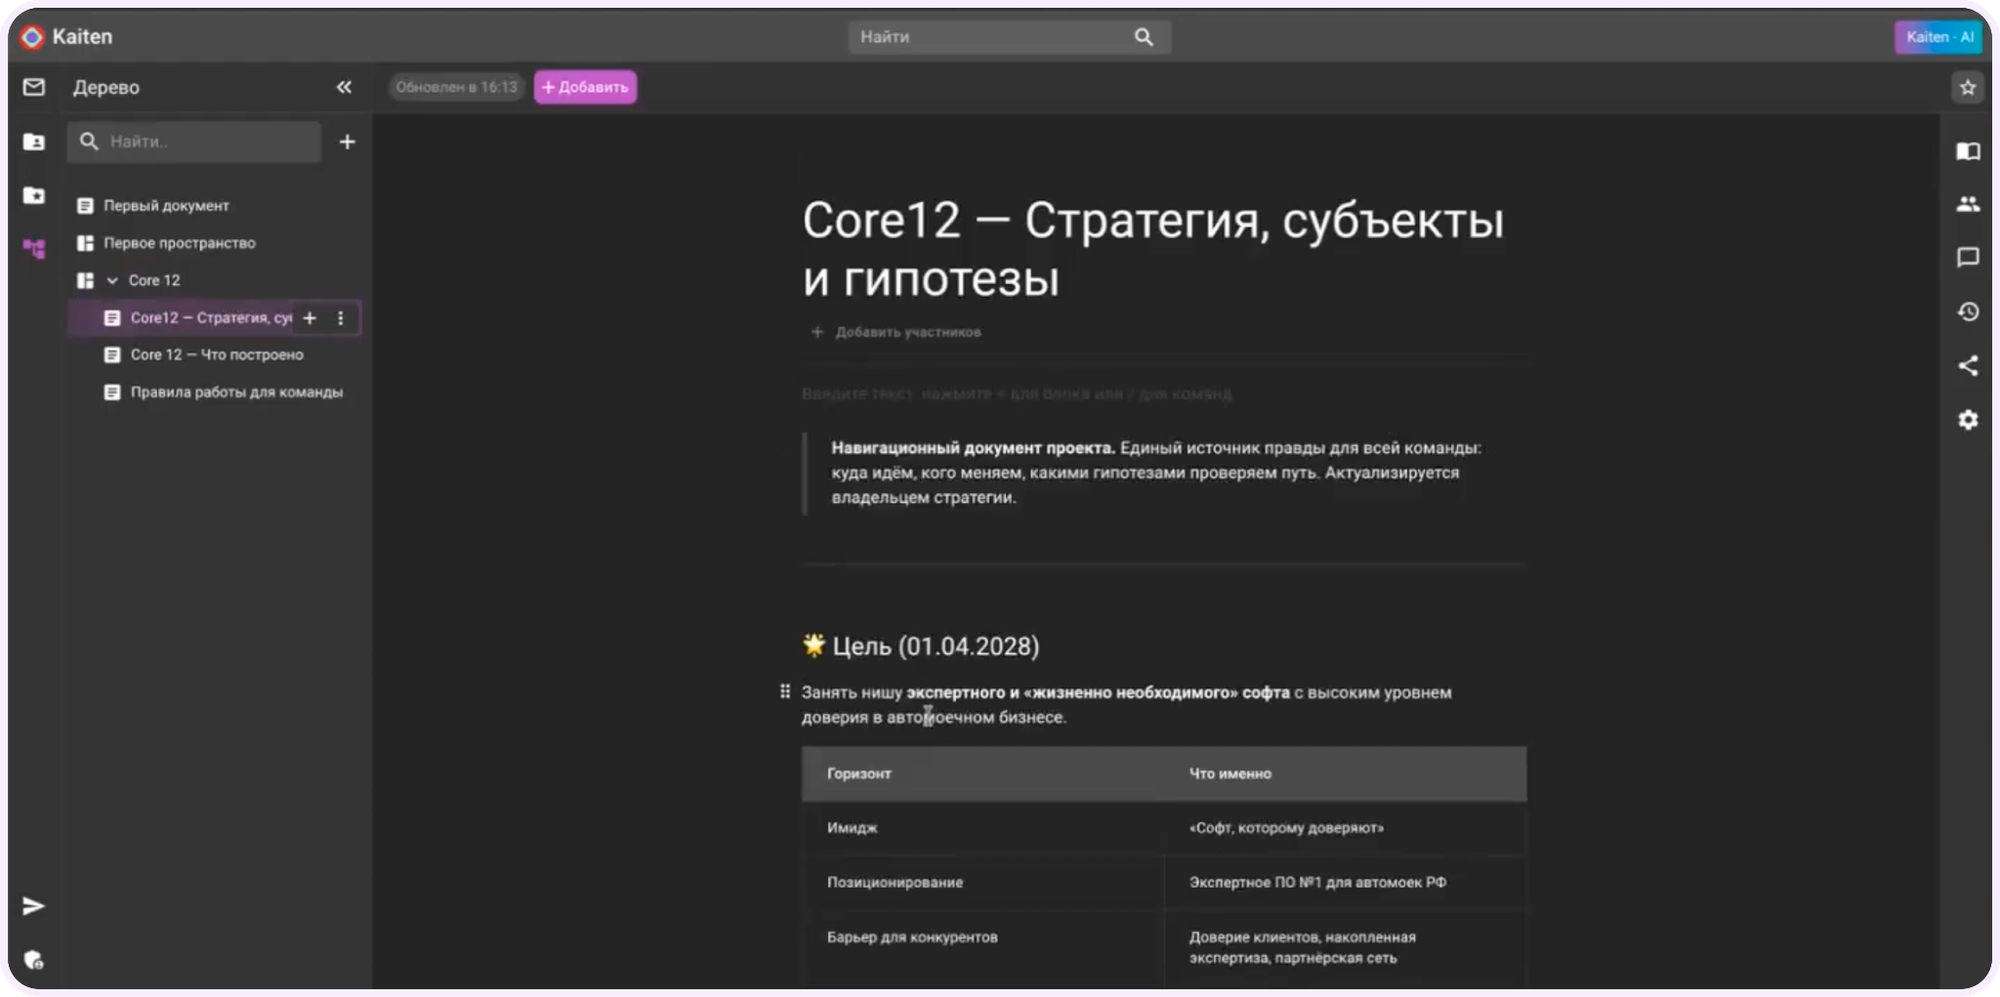
Task: Open the inbox mail icon in the sidebar
Action: pos(34,87)
